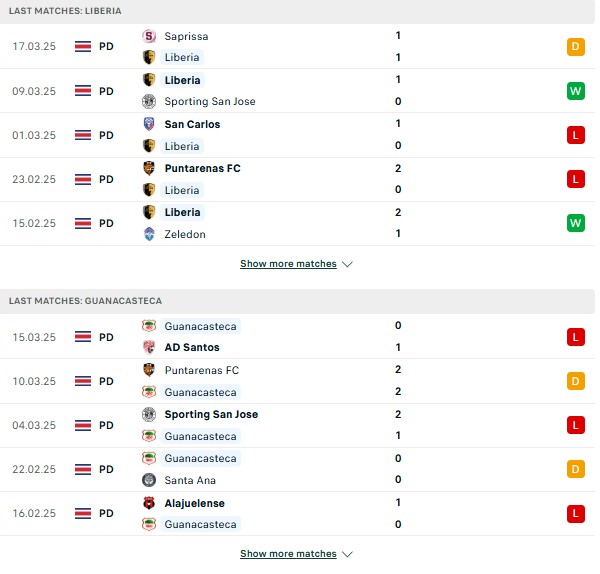
Task: Open the Puntarenas FC link on 10.03.25
Action: [202, 370]
